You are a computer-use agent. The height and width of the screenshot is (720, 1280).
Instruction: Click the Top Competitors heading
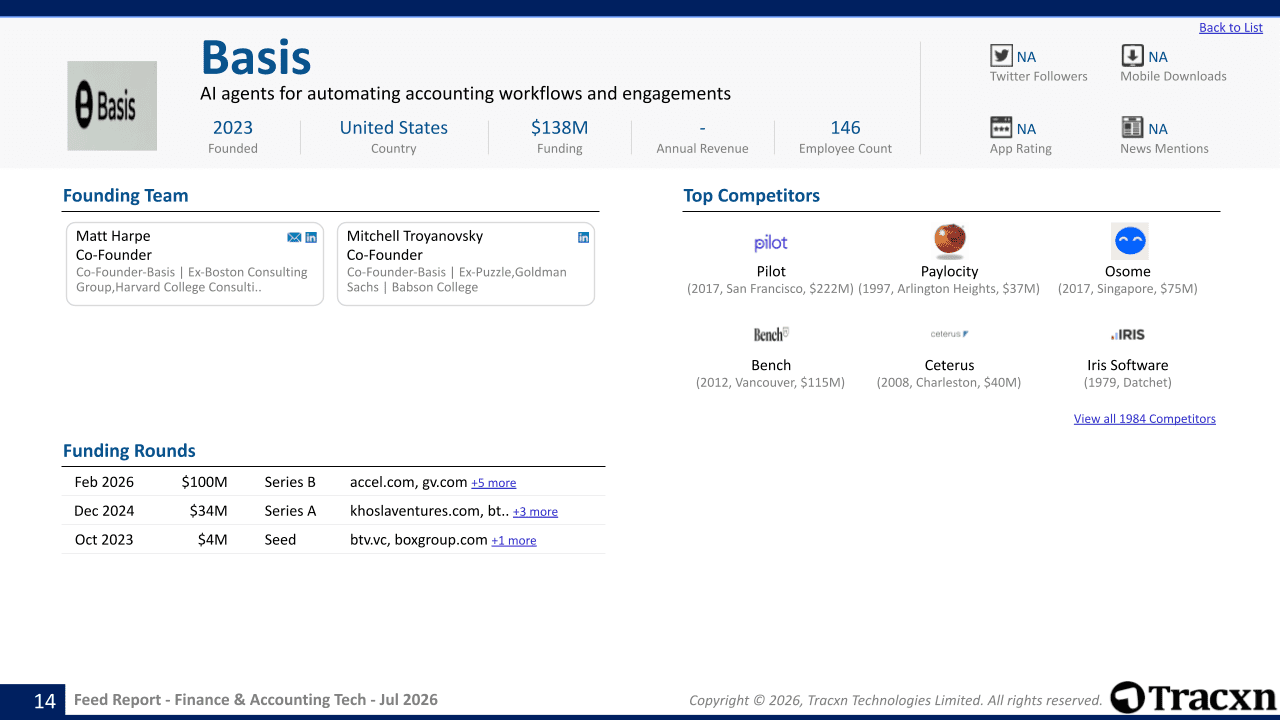click(752, 196)
